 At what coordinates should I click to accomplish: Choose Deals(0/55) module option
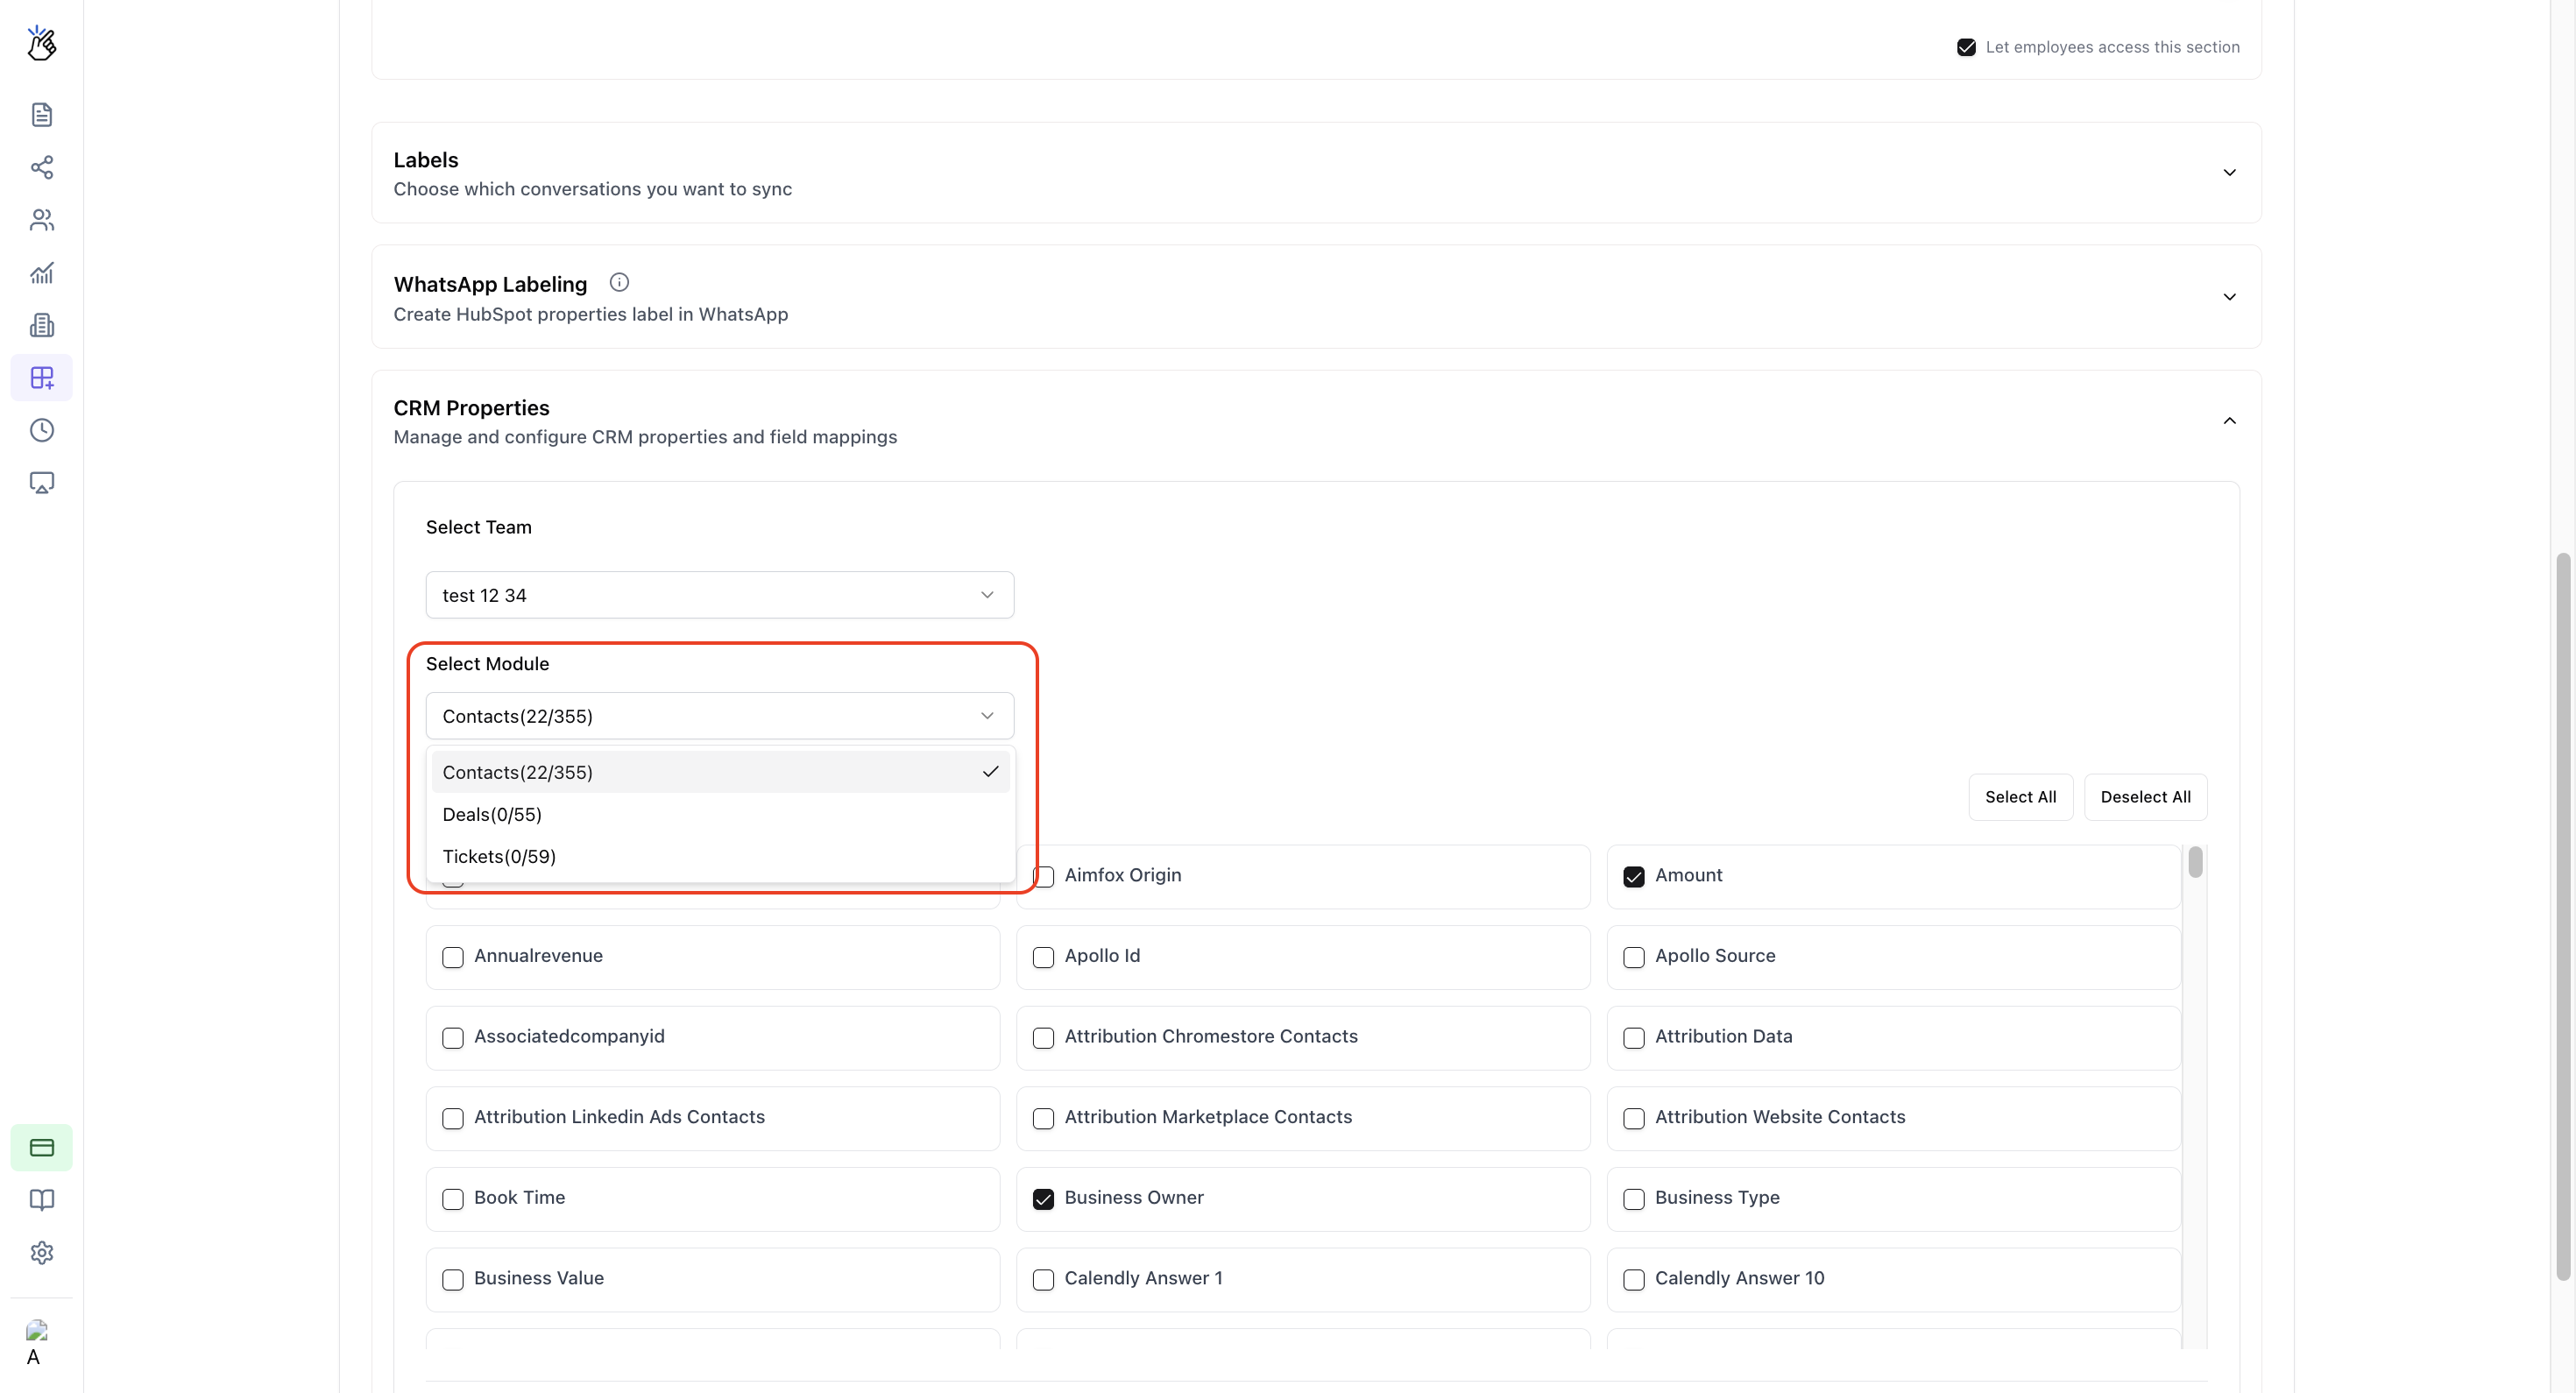click(x=492, y=814)
